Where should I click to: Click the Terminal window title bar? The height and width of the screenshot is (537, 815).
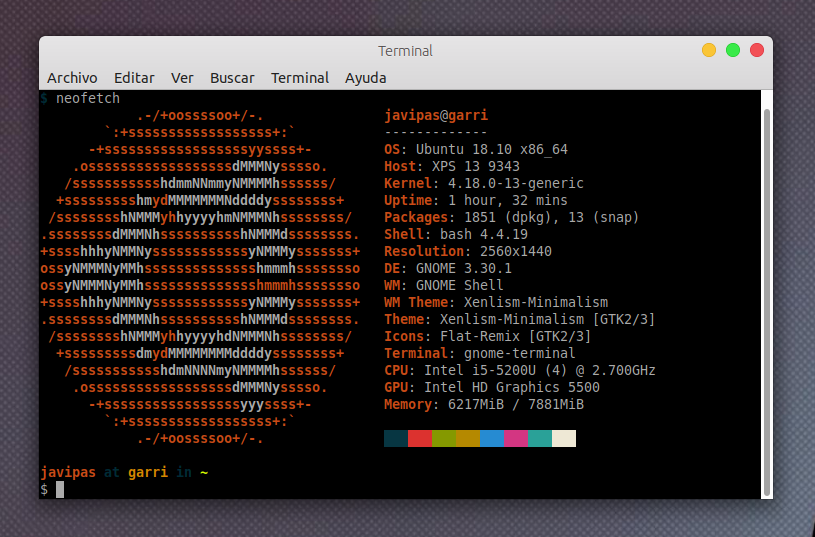(x=405, y=51)
